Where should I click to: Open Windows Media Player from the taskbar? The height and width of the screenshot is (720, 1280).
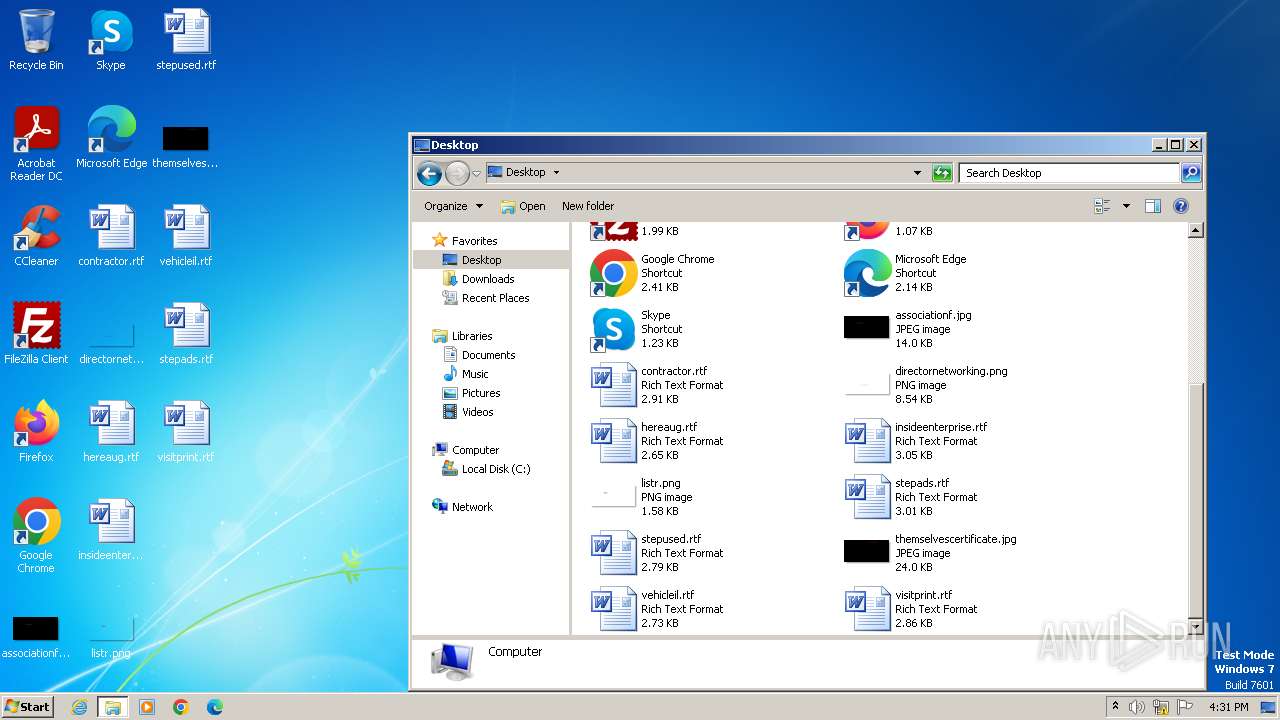(x=147, y=707)
